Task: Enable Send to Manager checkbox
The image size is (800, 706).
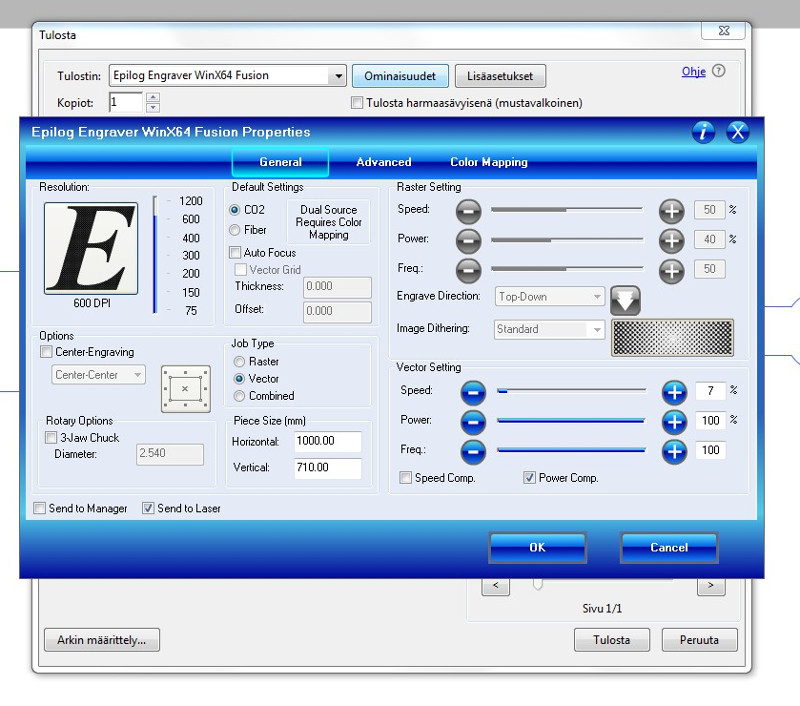Action: [x=39, y=508]
